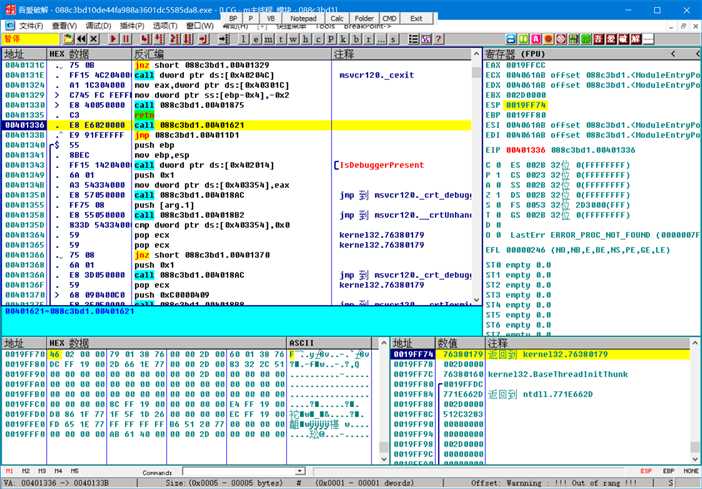The width and height of the screenshot is (702, 489).
Task: Click the Restart program rewind icon
Action: click(81, 39)
